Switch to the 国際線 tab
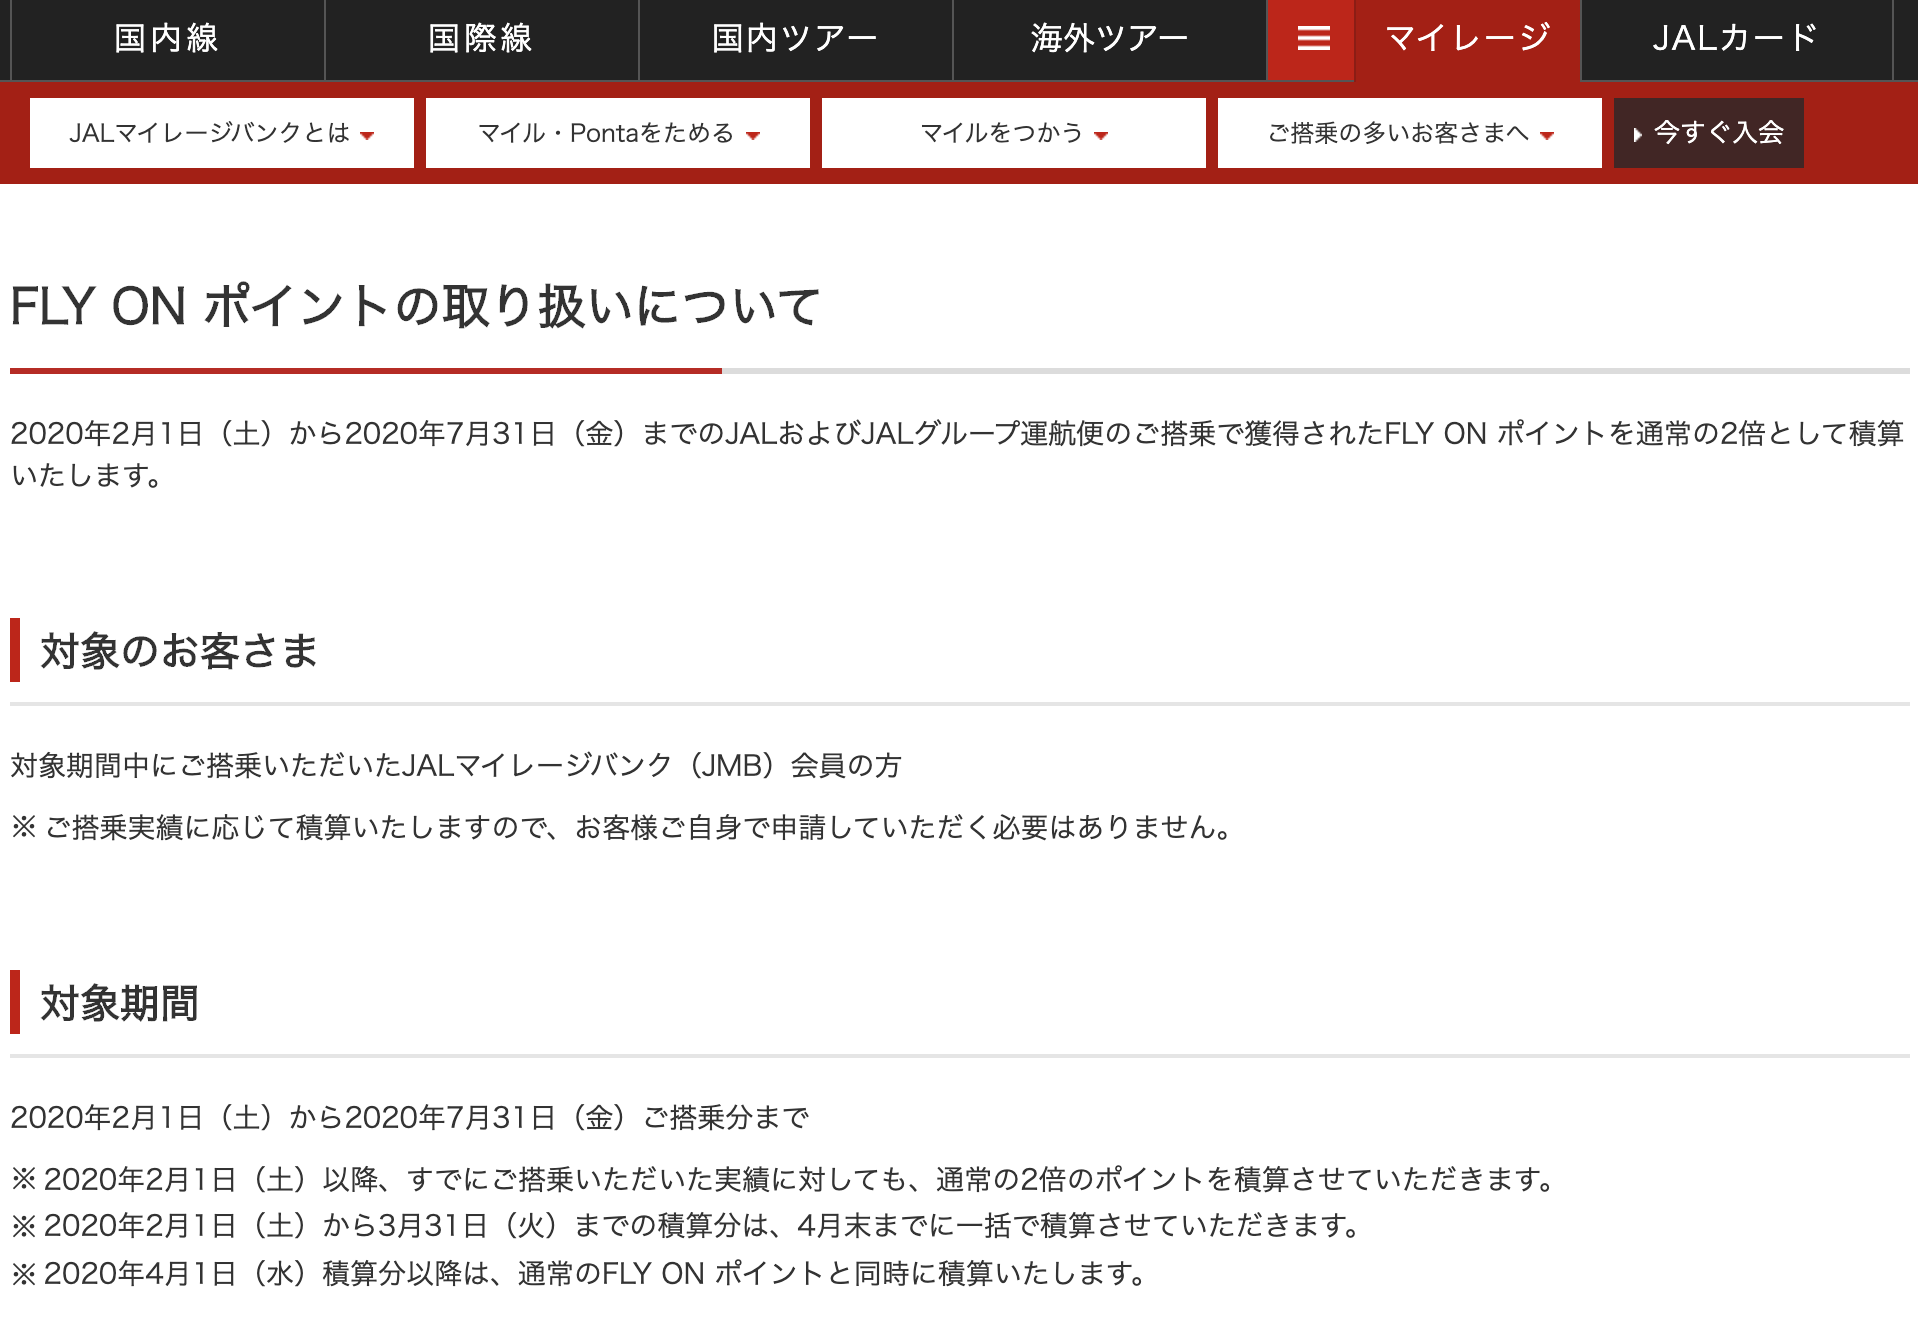This screenshot has width=1918, height=1332. tap(481, 39)
